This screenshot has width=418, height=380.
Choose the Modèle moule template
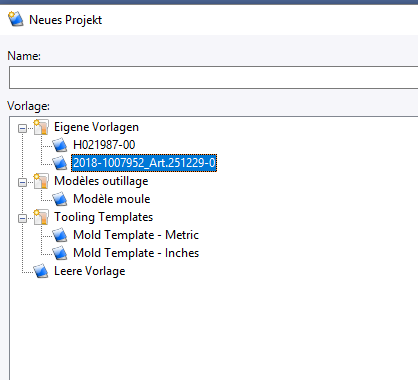point(112,199)
